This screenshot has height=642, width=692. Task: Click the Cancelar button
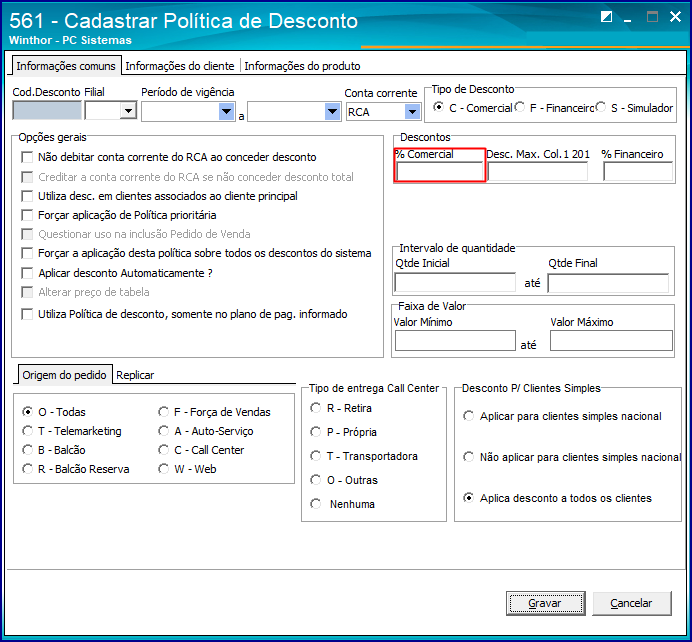click(632, 603)
